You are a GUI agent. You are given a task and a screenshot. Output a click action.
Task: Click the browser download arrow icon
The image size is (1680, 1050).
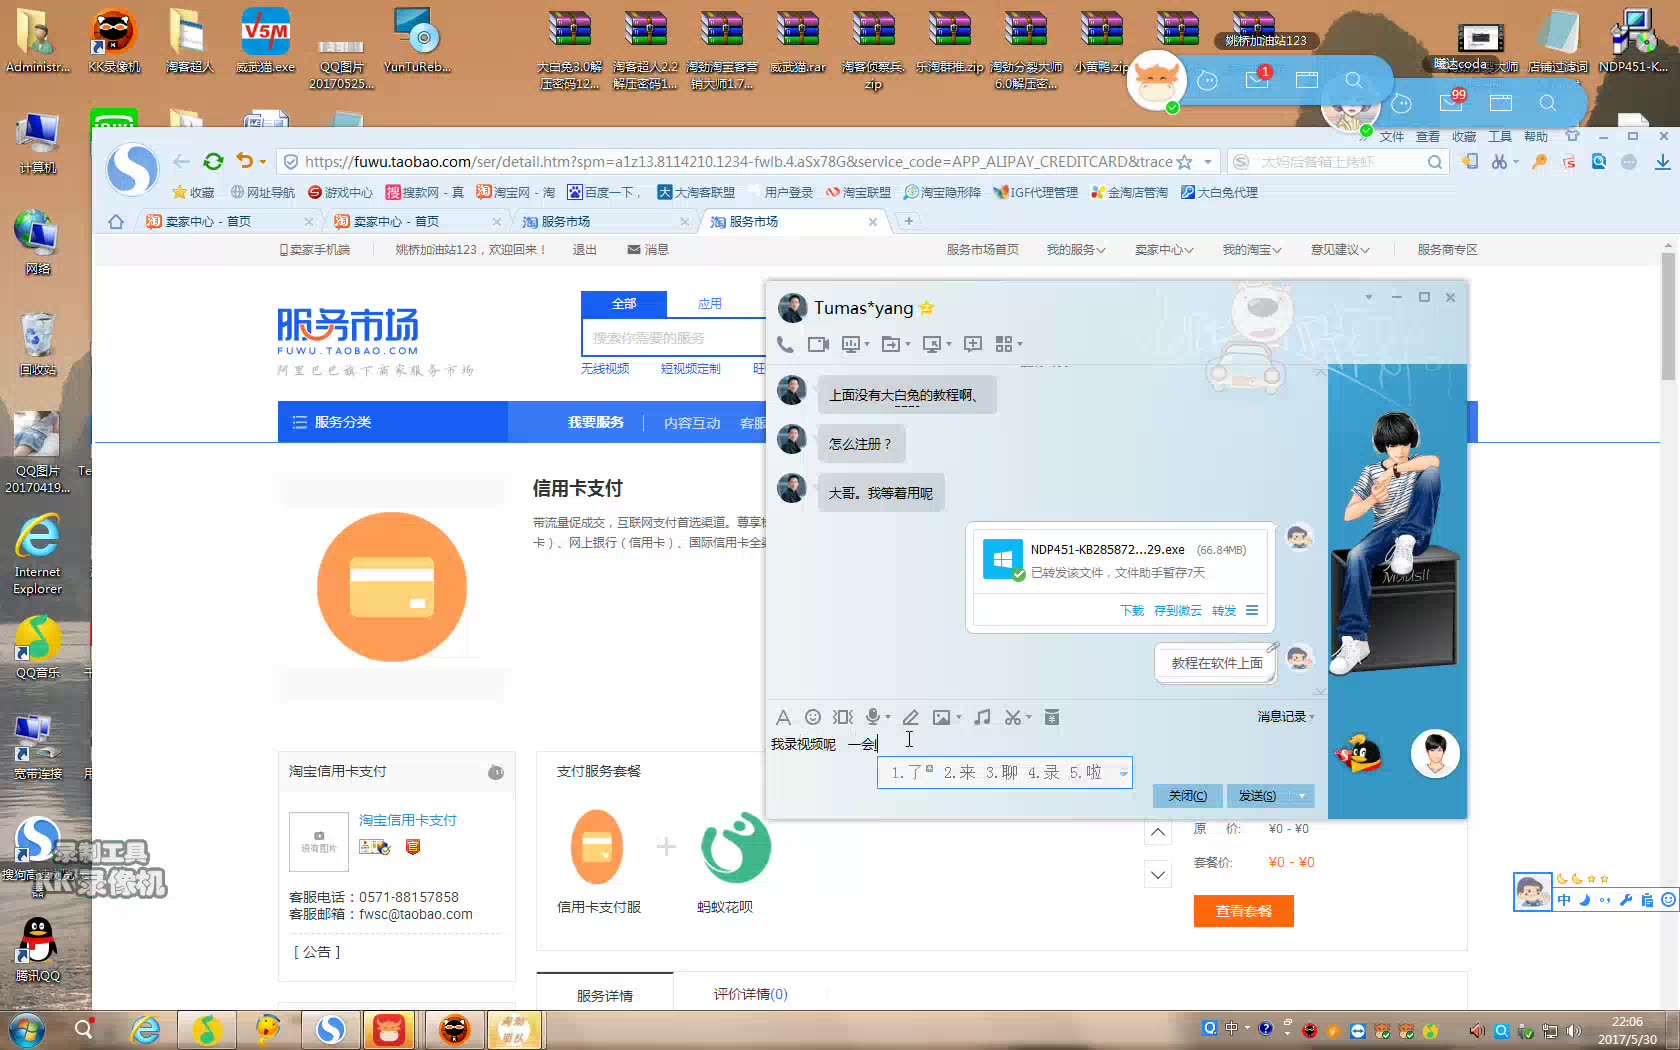(1662, 162)
